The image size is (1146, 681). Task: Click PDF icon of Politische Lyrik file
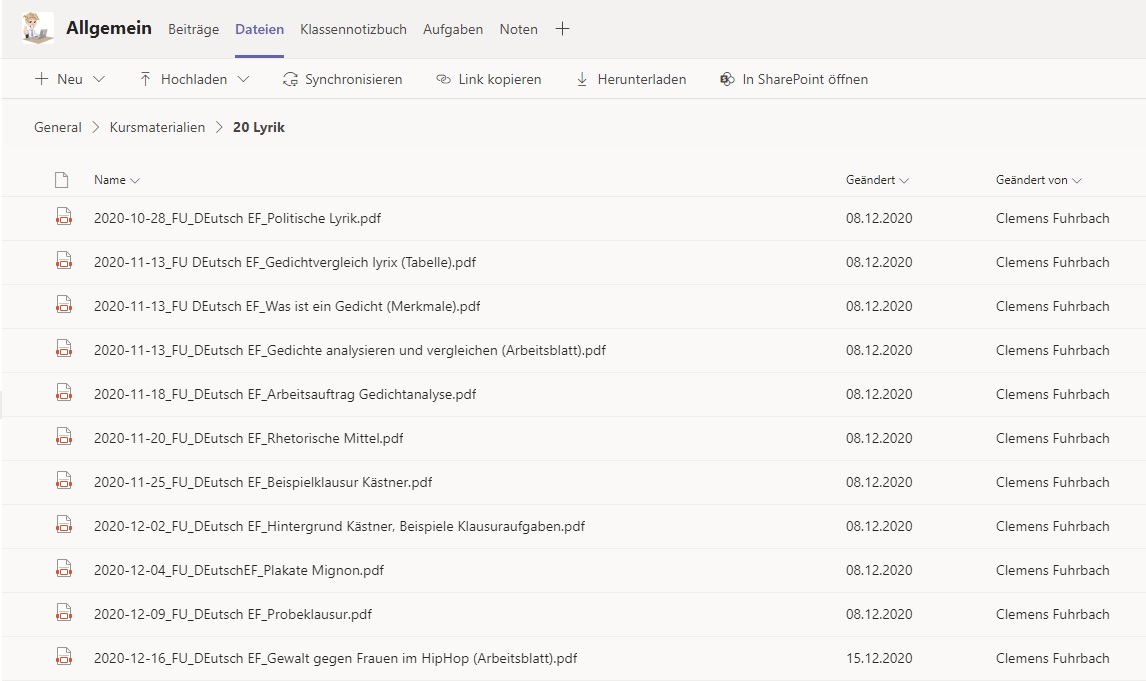(x=63, y=218)
